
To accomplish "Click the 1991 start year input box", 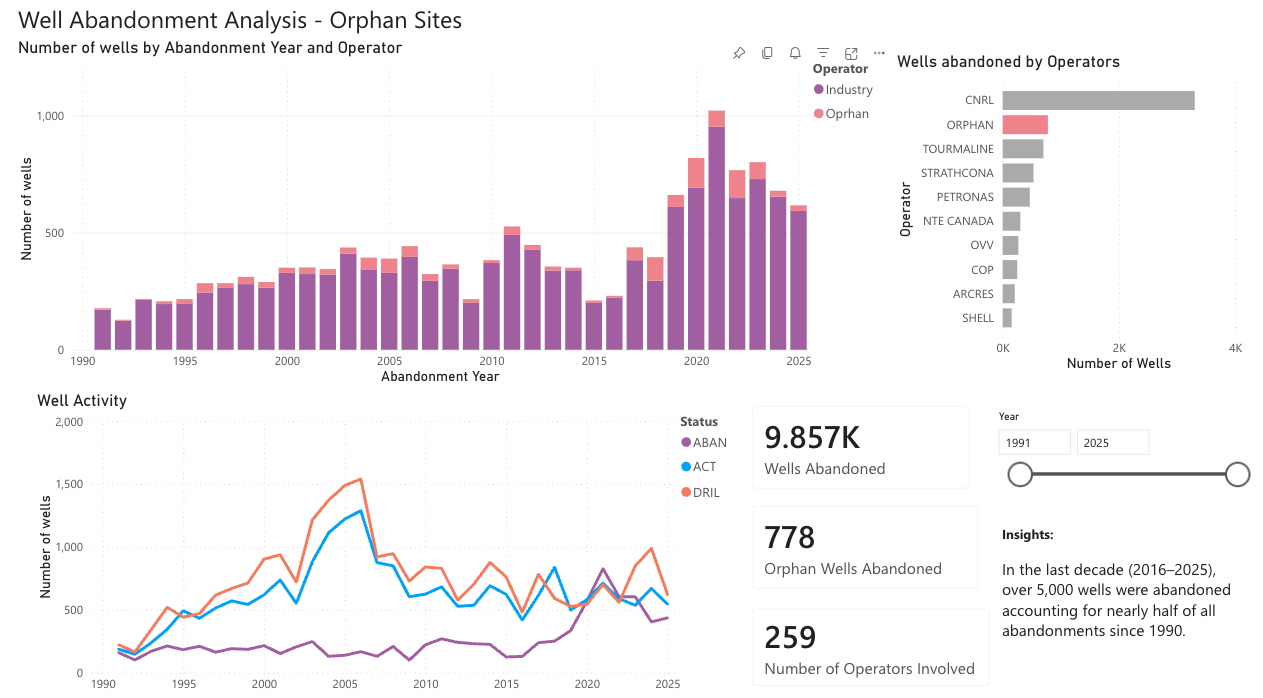I will click(x=1034, y=441).
